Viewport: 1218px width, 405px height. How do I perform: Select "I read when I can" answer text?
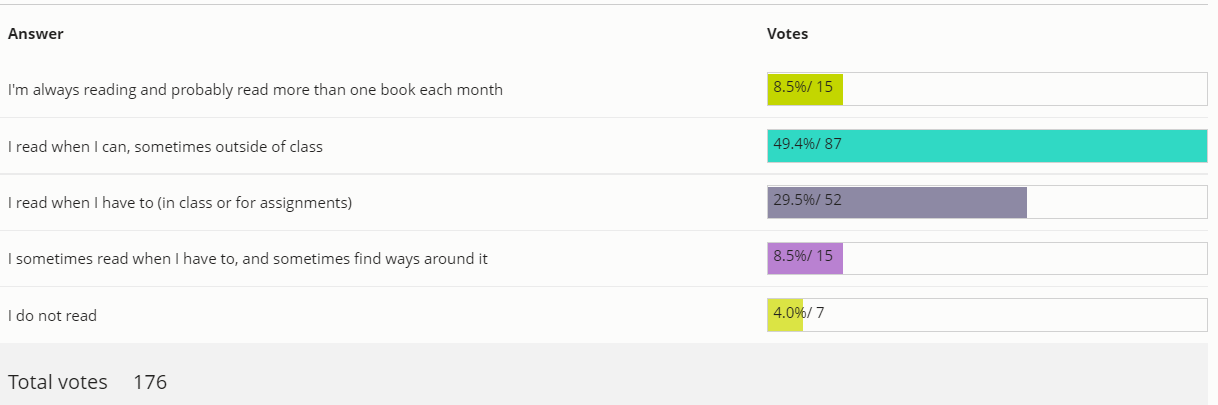pyautogui.click(x=165, y=147)
